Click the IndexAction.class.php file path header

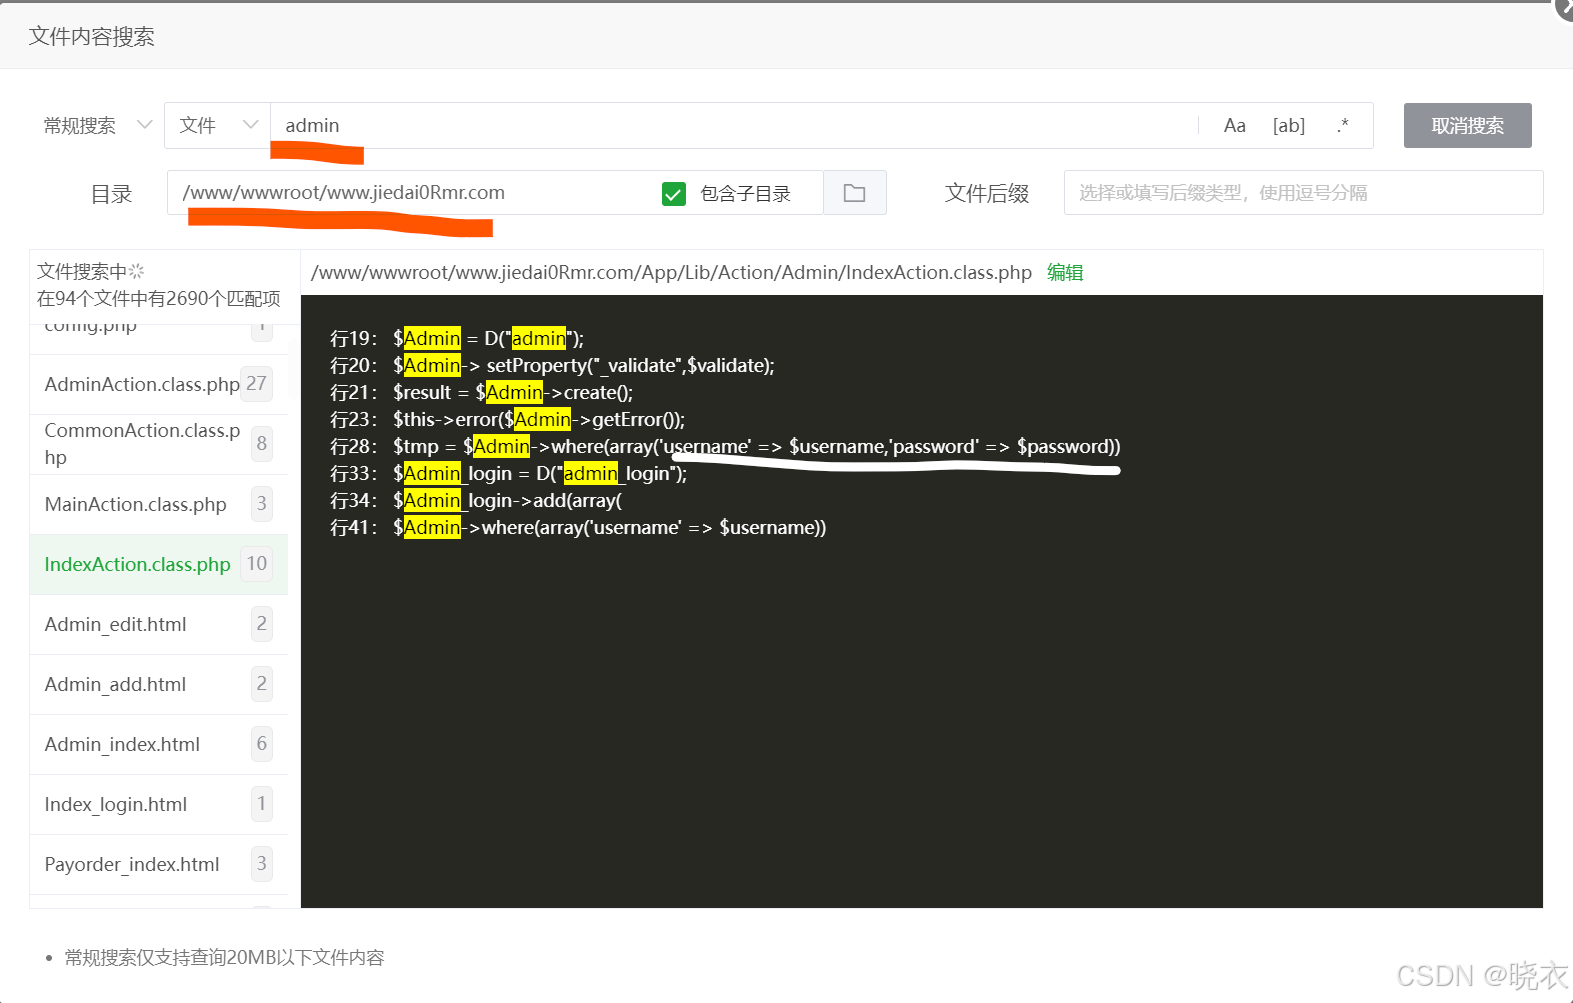click(x=671, y=272)
